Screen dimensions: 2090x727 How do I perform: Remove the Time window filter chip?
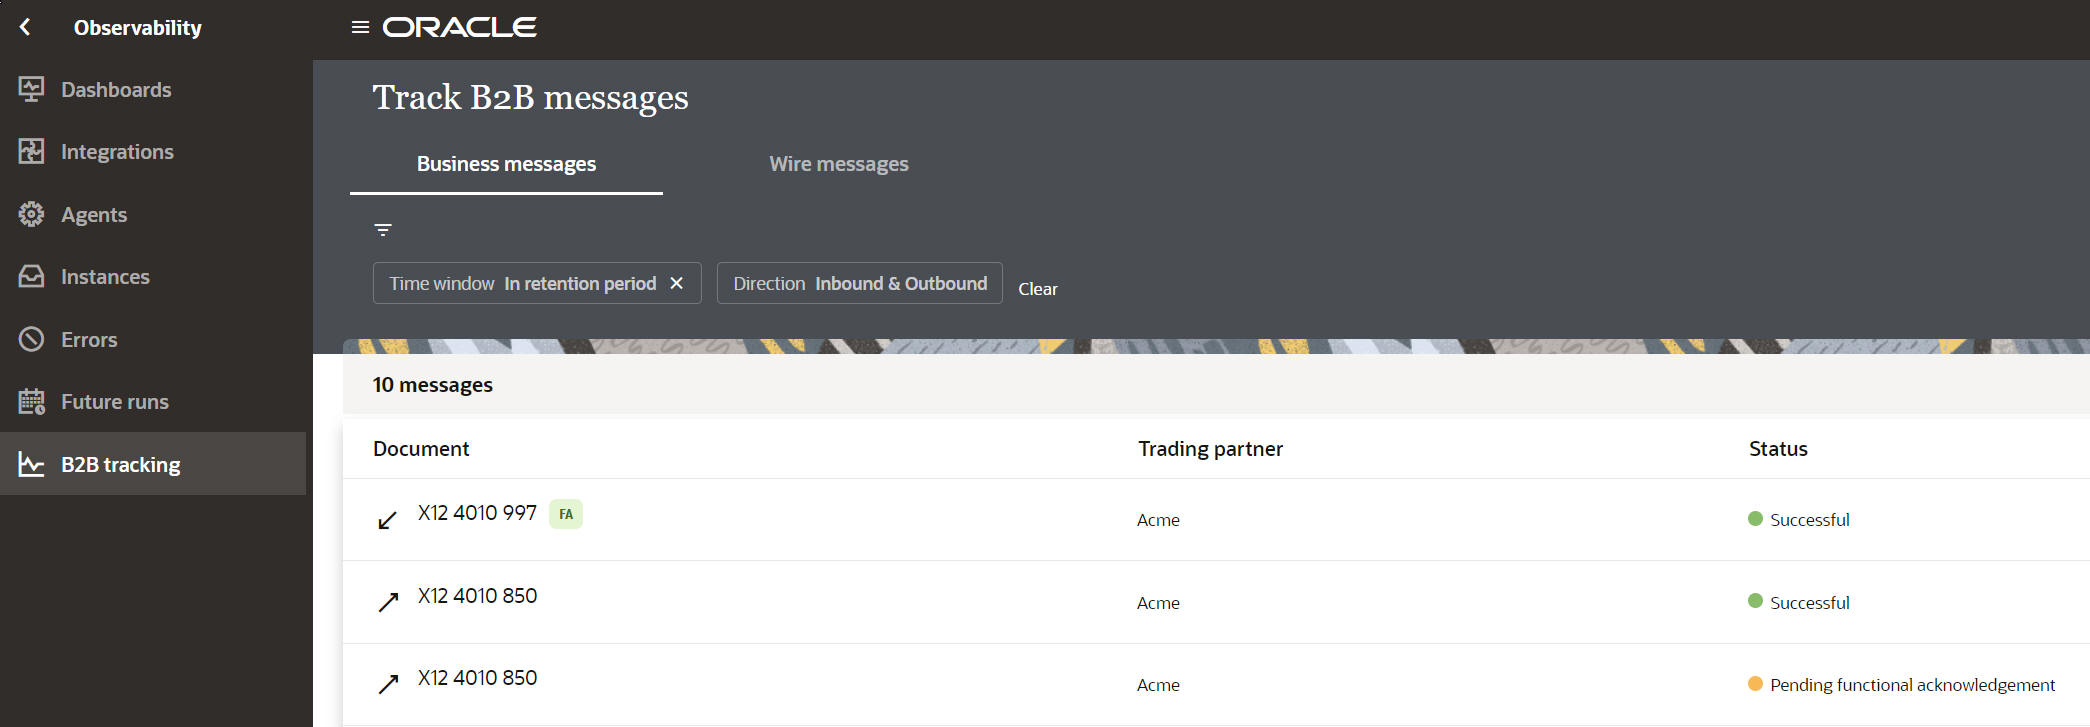pyautogui.click(x=677, y=283)
